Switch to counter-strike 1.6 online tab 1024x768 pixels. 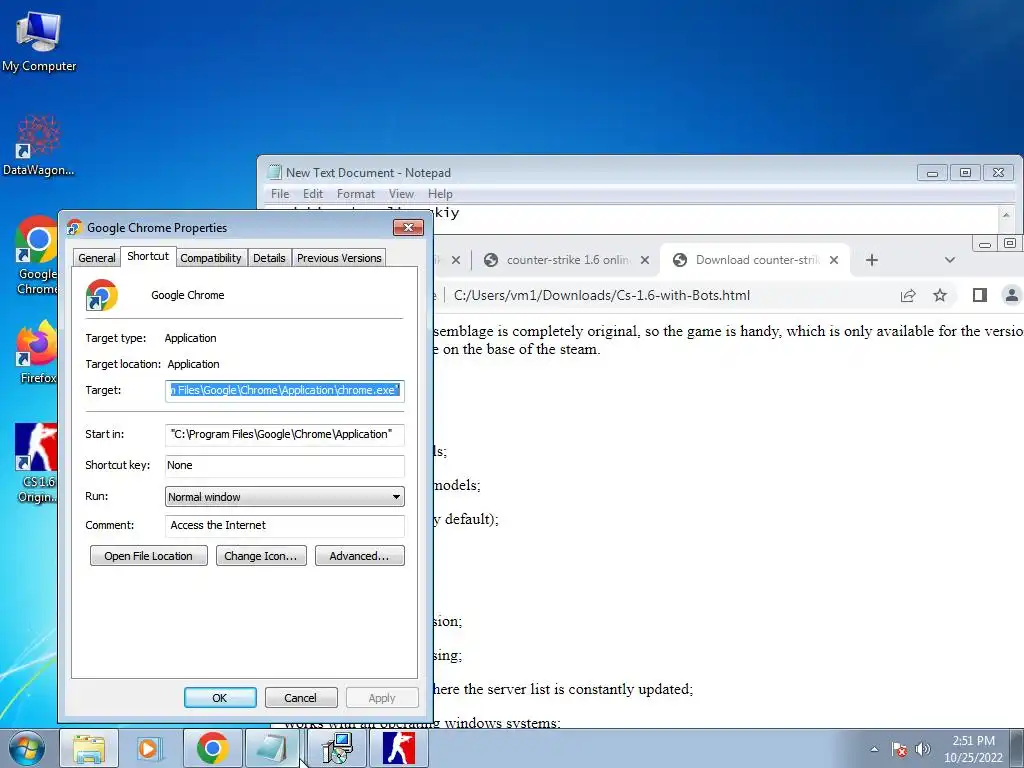click(567, 260)
